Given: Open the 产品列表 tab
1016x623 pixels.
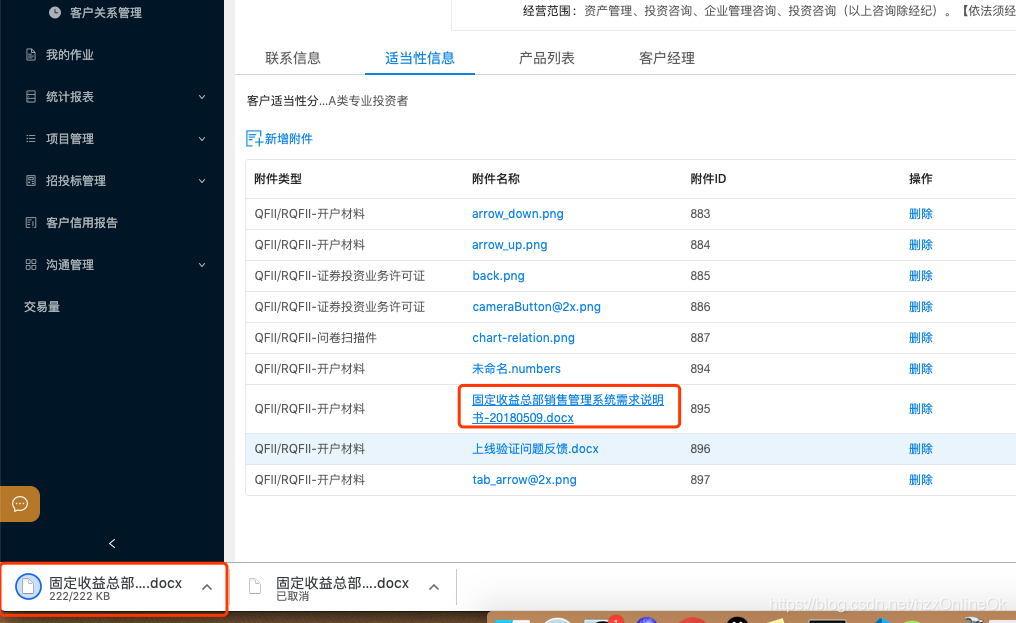Looking at the screenshot, I should (x=546, y=58).
